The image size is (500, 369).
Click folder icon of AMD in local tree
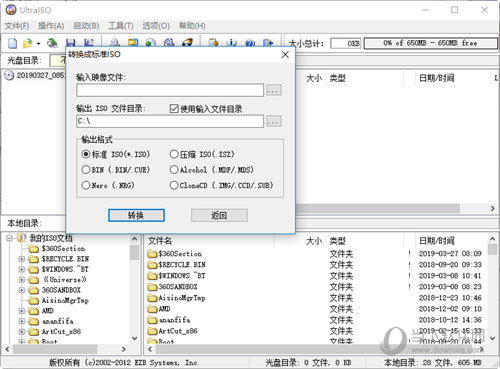tap(33, 311)
